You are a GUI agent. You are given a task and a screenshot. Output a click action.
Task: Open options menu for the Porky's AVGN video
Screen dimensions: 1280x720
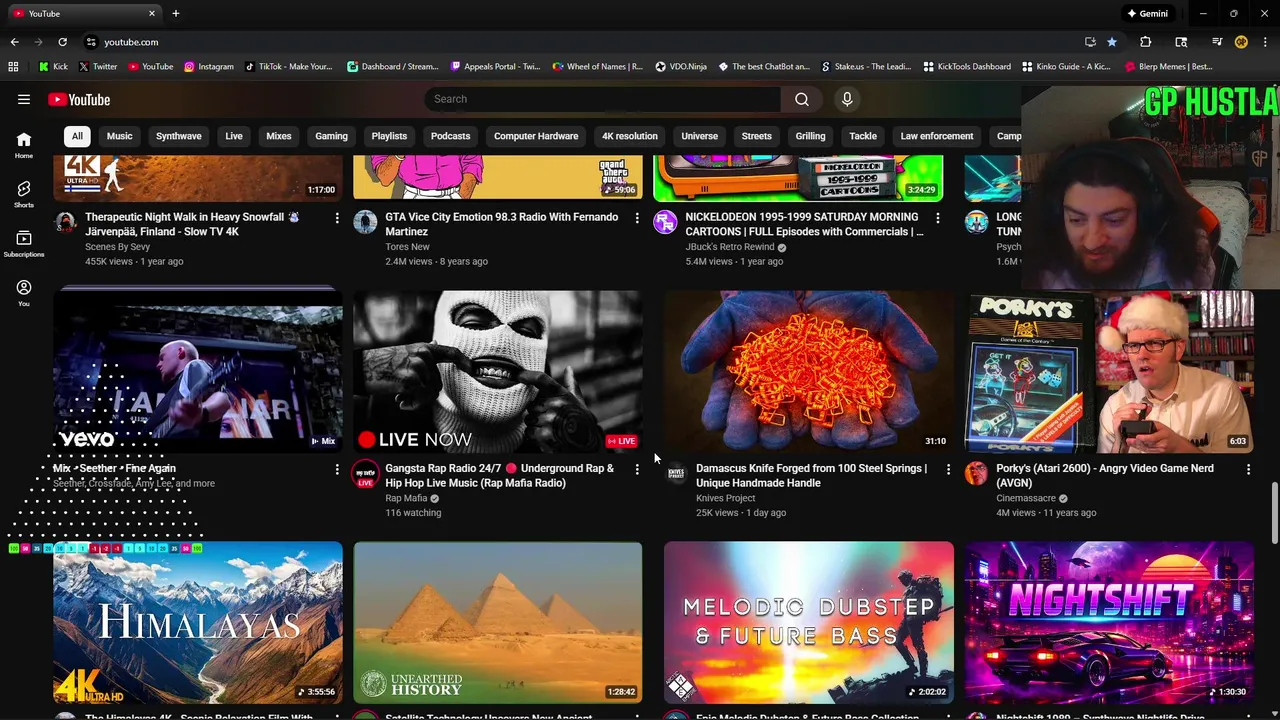point(1248,469)
